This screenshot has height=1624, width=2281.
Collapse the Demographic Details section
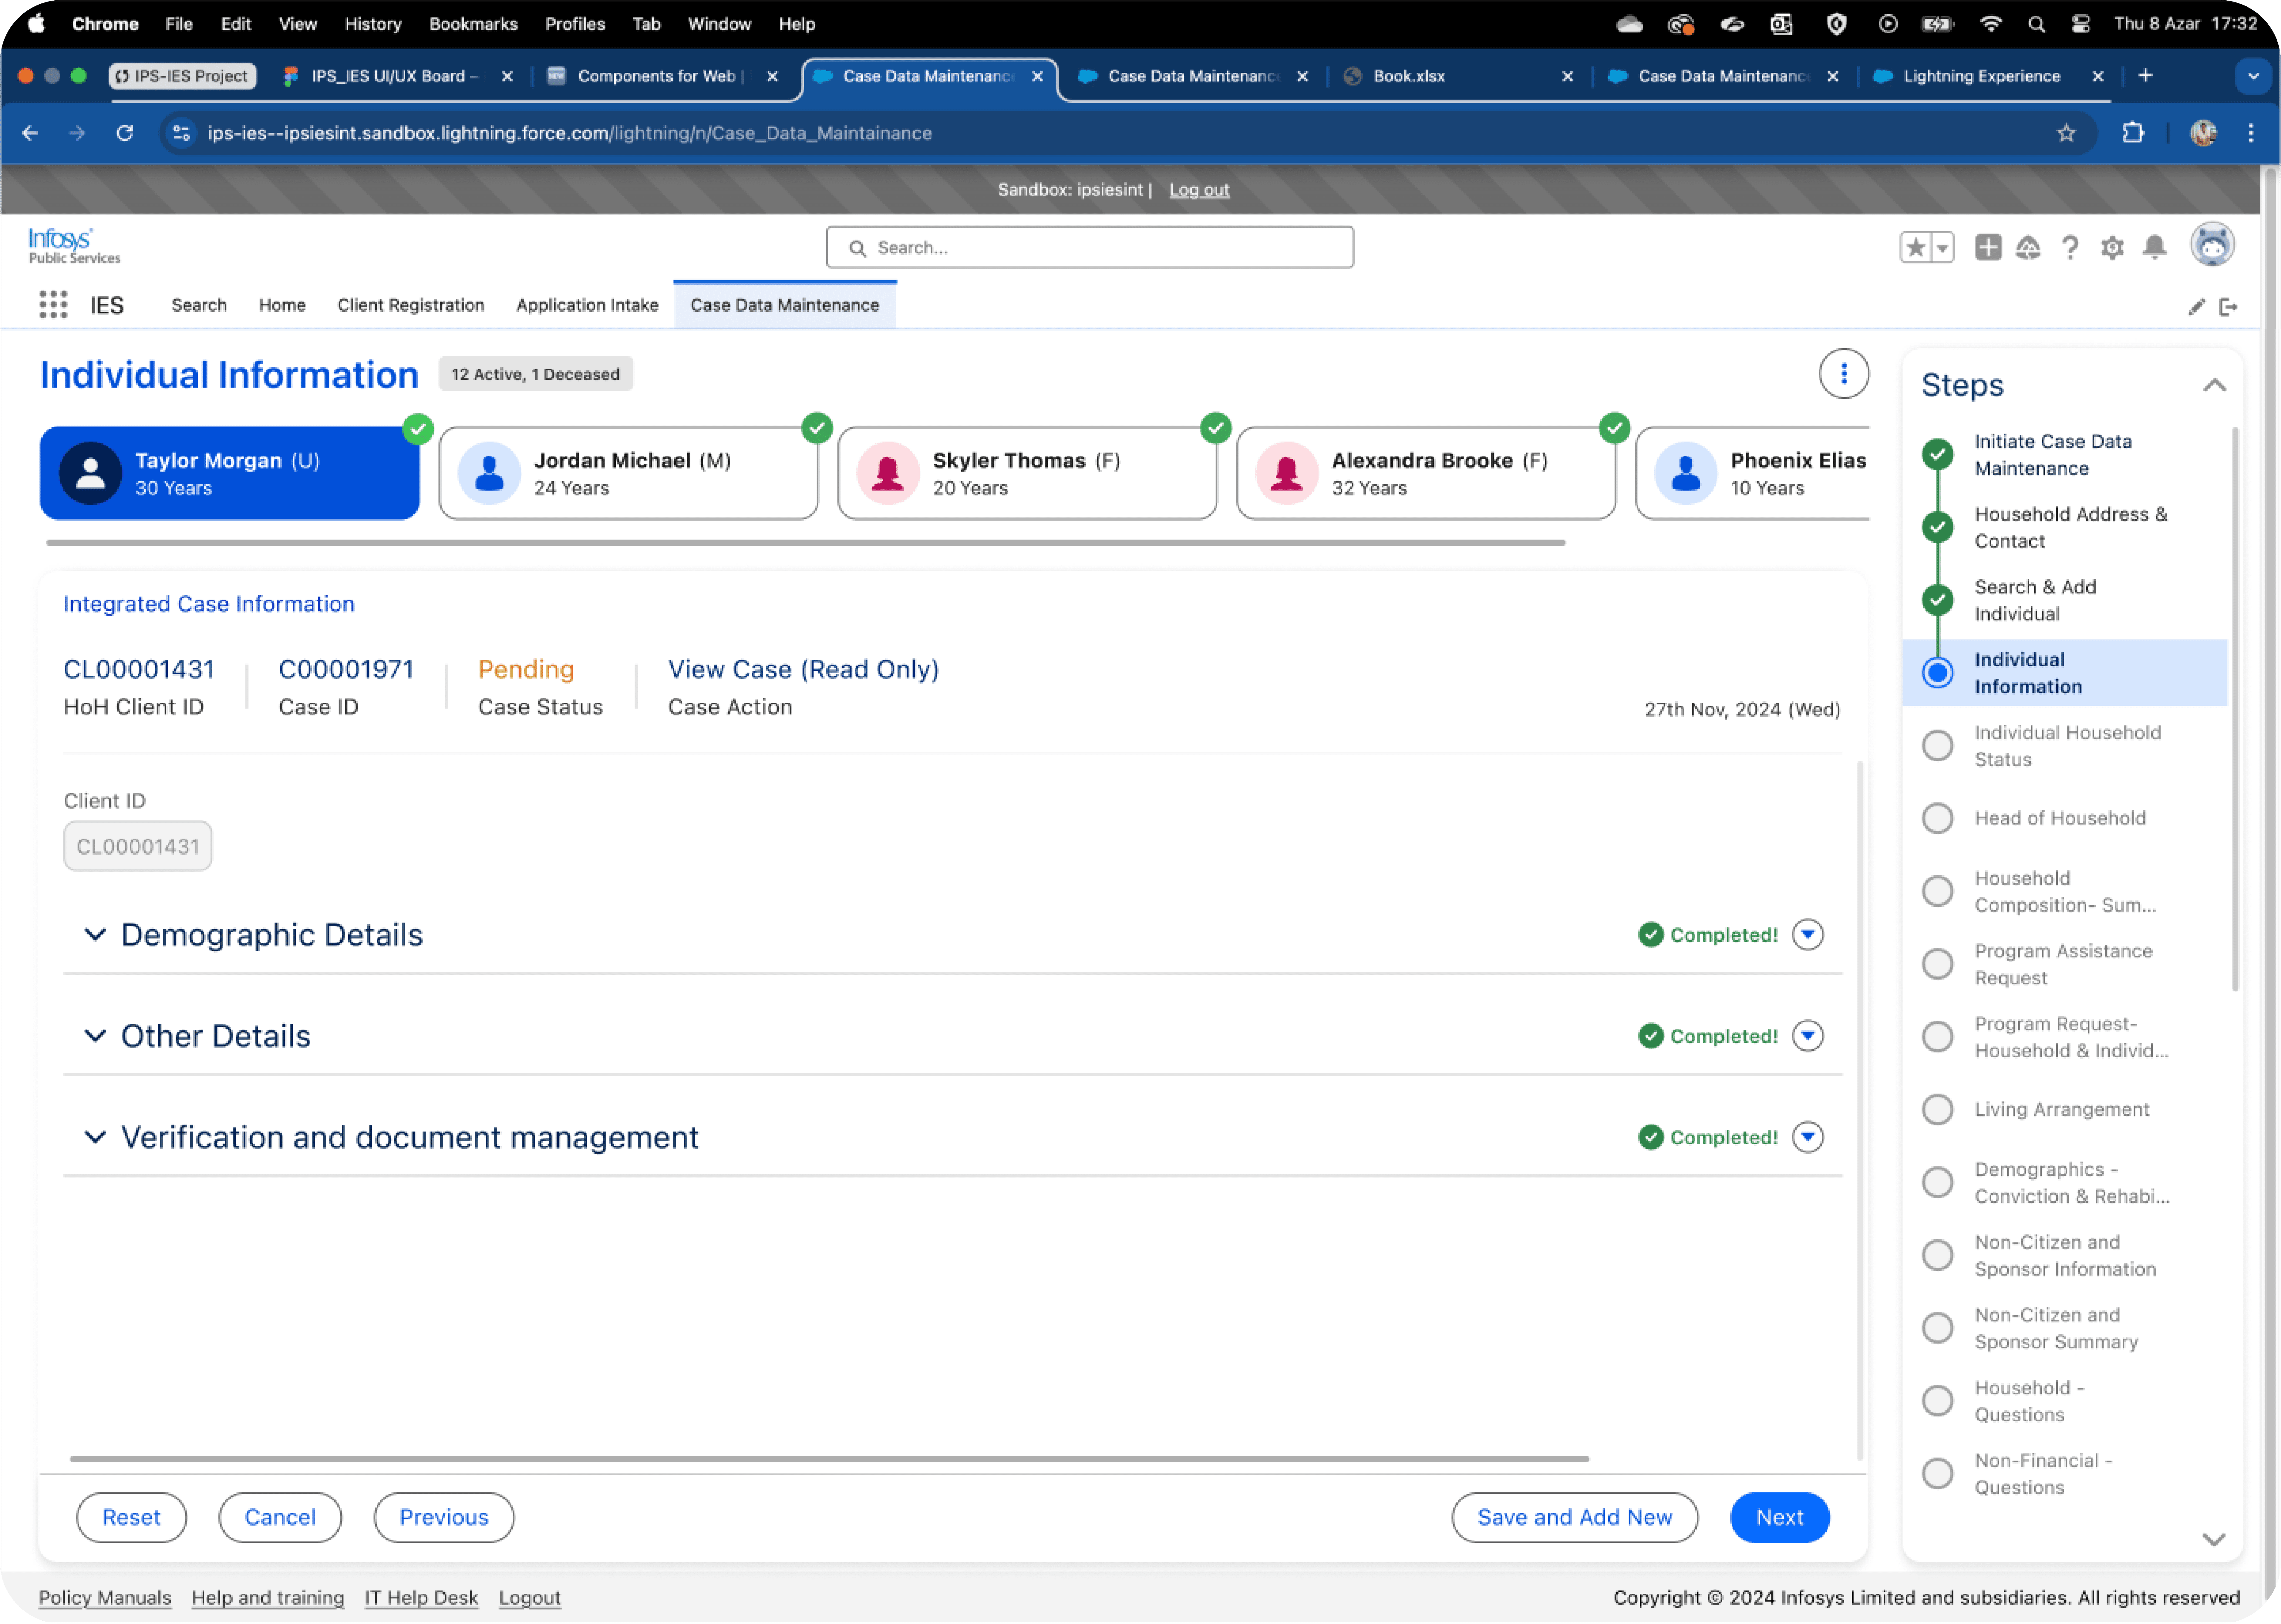click(x=95, y=935)
